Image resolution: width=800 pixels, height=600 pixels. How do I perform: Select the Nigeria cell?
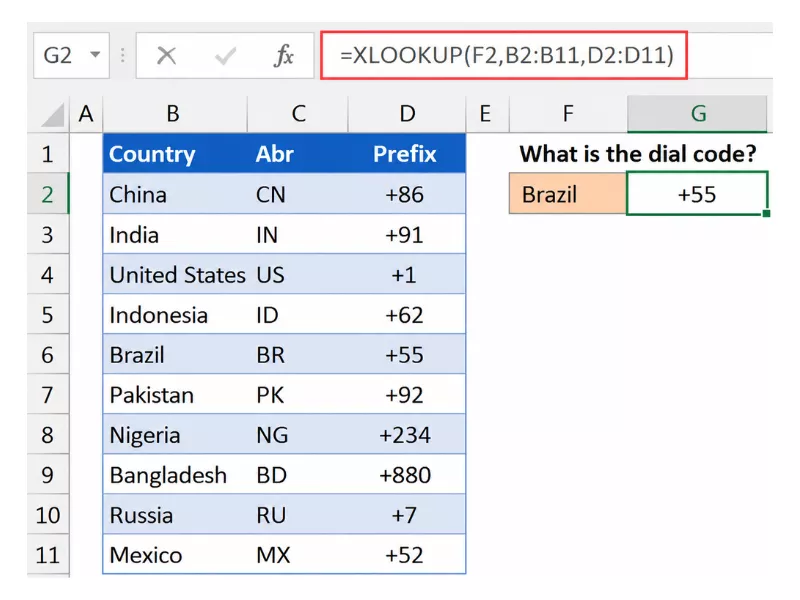[x=175, y=435]
